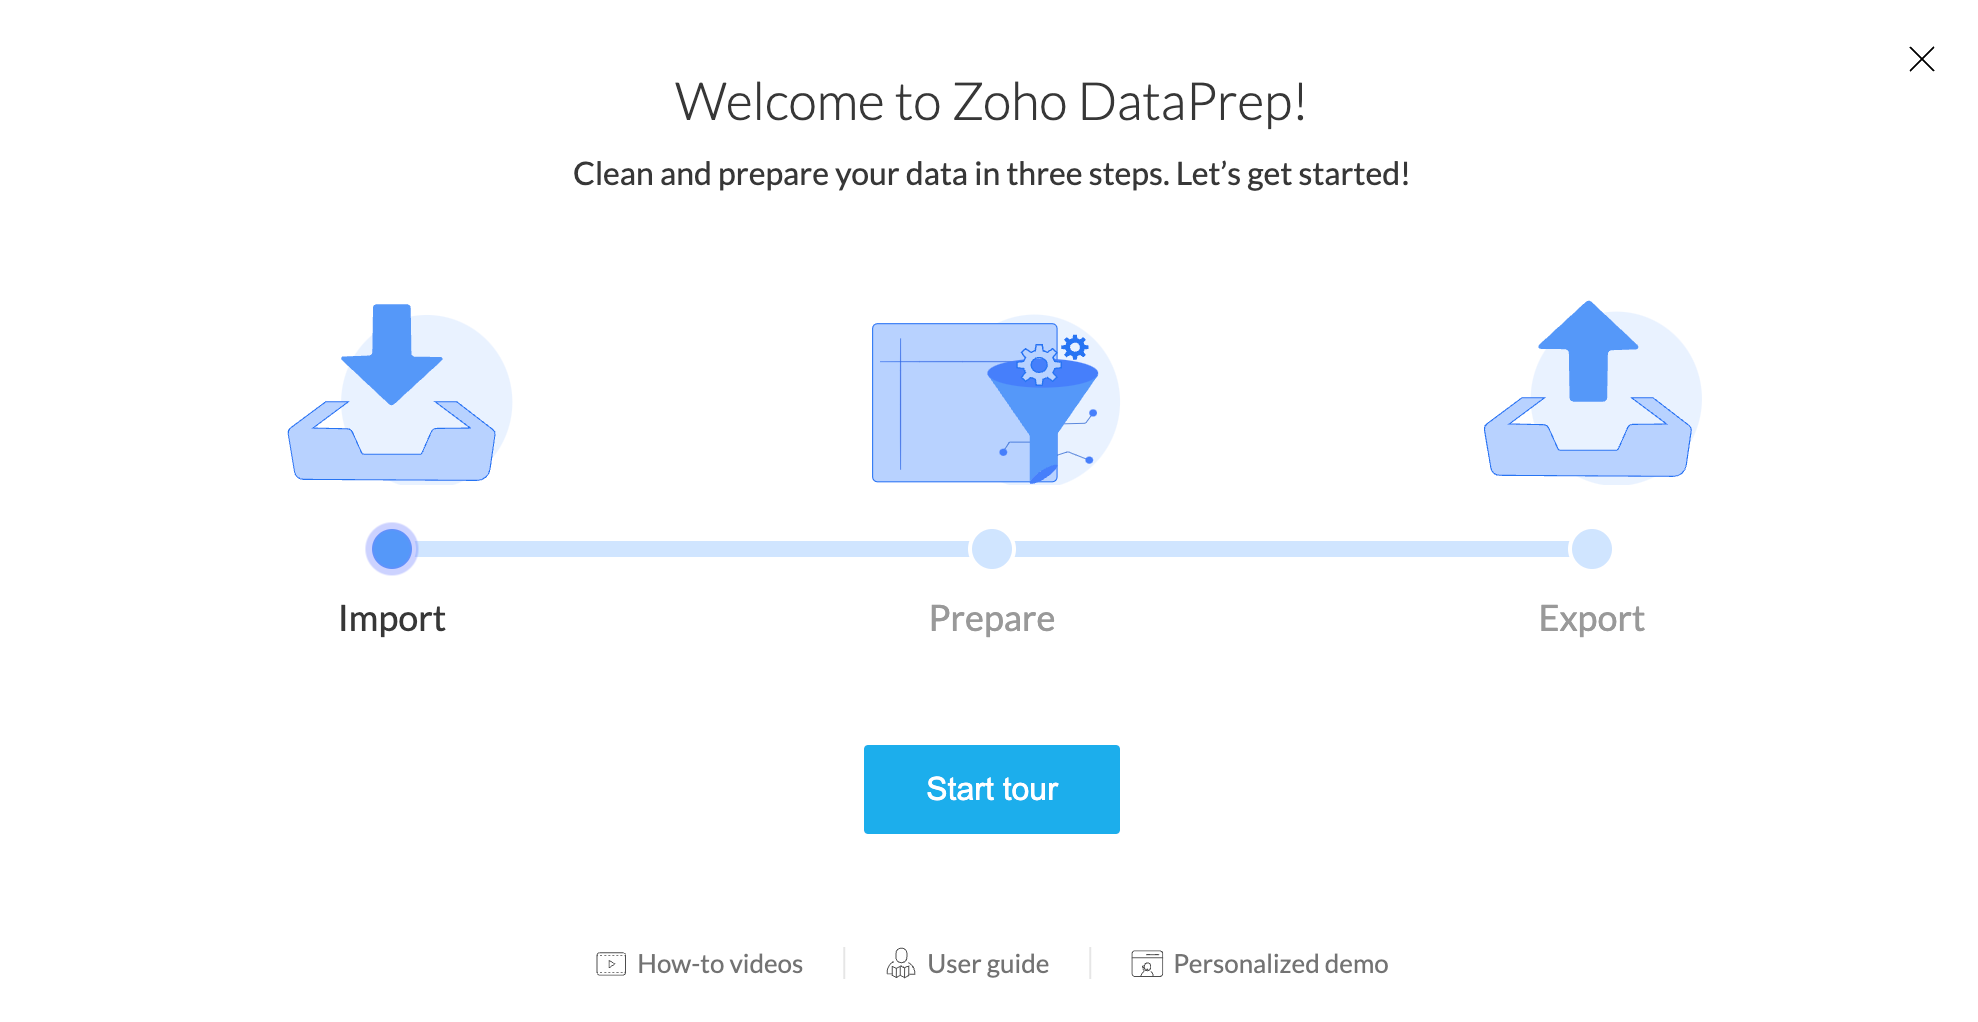Open the Personalized demo link
Viewport: 1978px width, 1022px height.
click(x=1280, y=964)
